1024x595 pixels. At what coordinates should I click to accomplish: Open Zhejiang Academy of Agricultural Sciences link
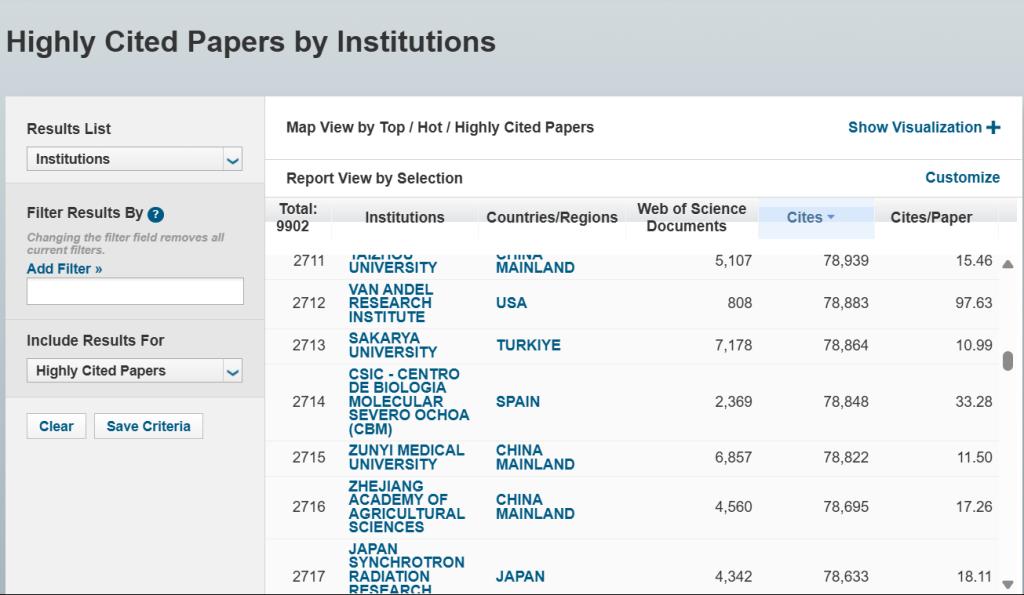pos(406,506)
